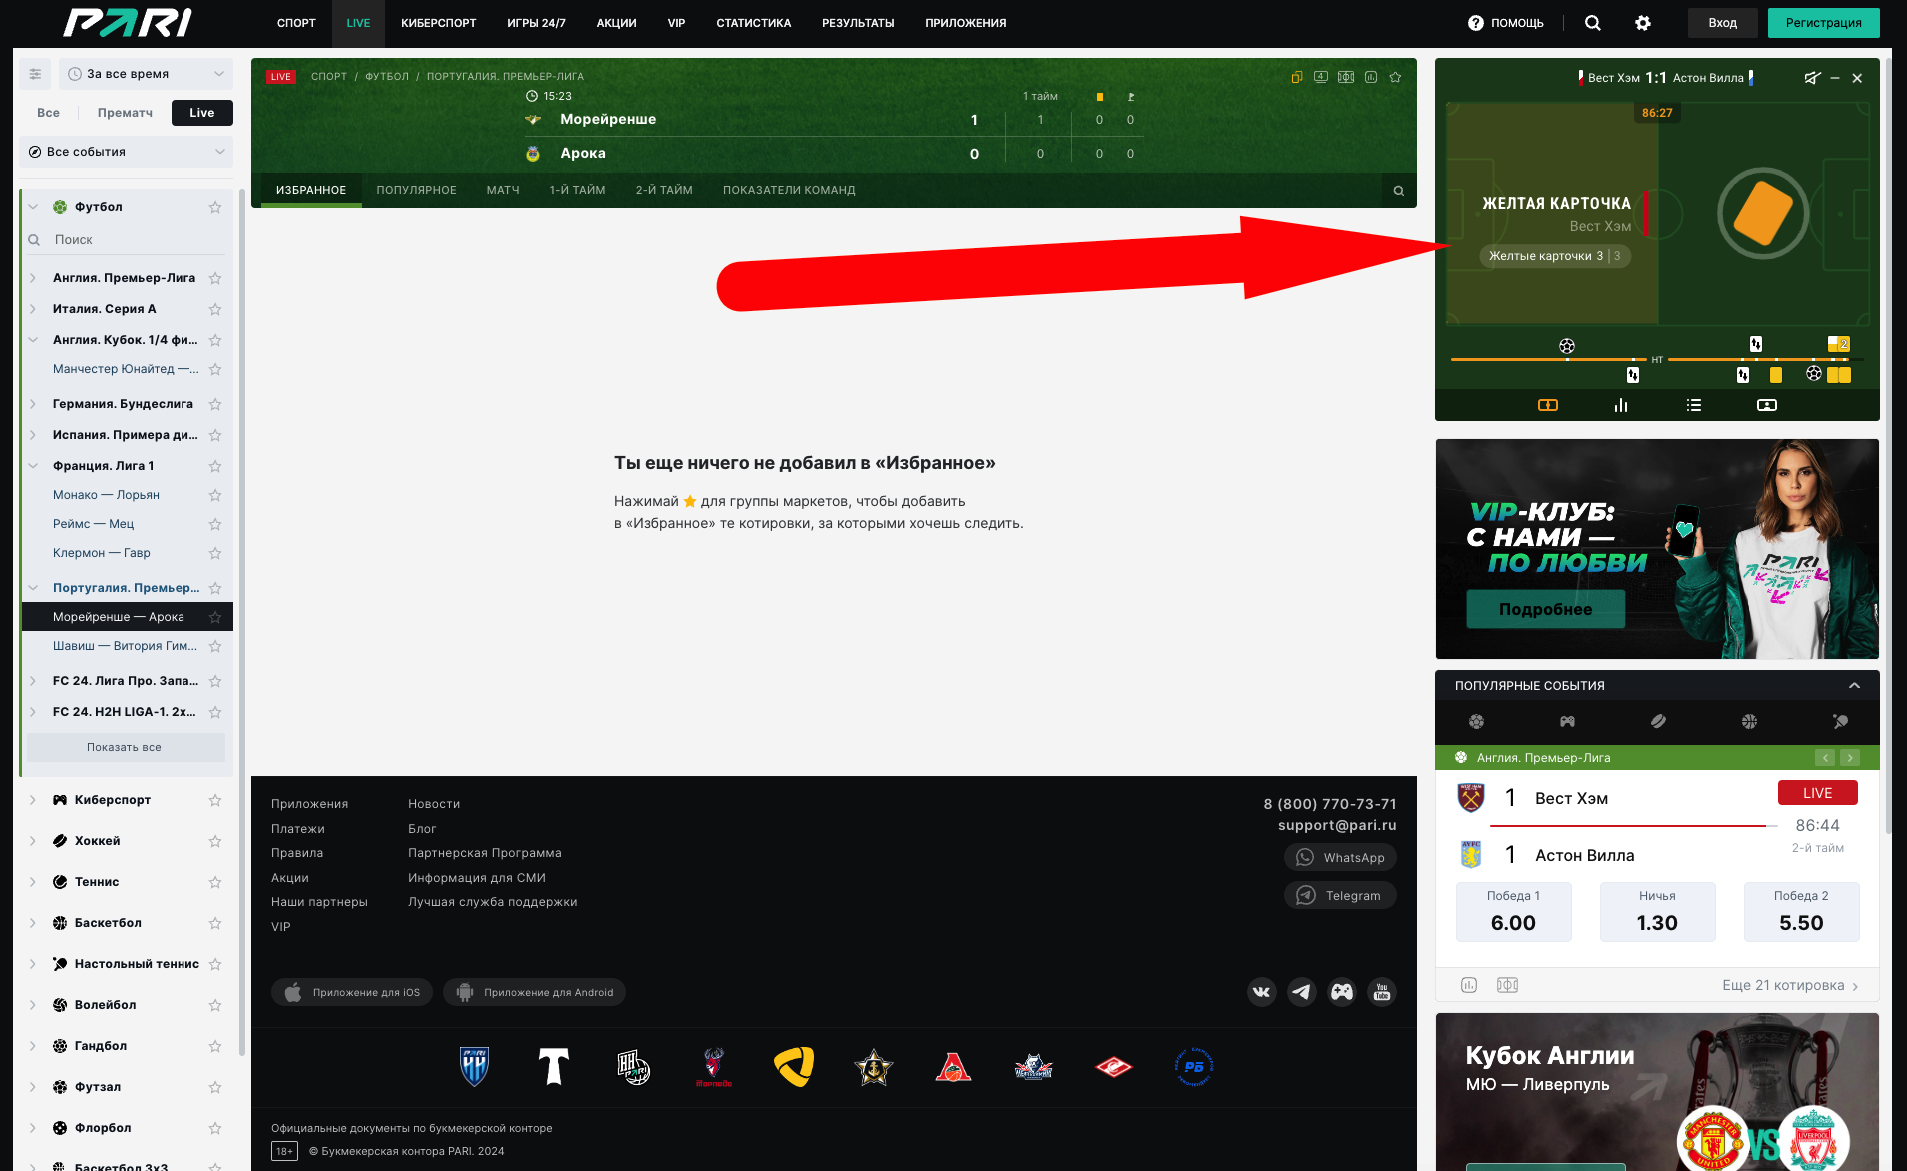Favorite the Хоккей sport
The height and width of the screenshot is (1171, 1907).
(215, 841)
